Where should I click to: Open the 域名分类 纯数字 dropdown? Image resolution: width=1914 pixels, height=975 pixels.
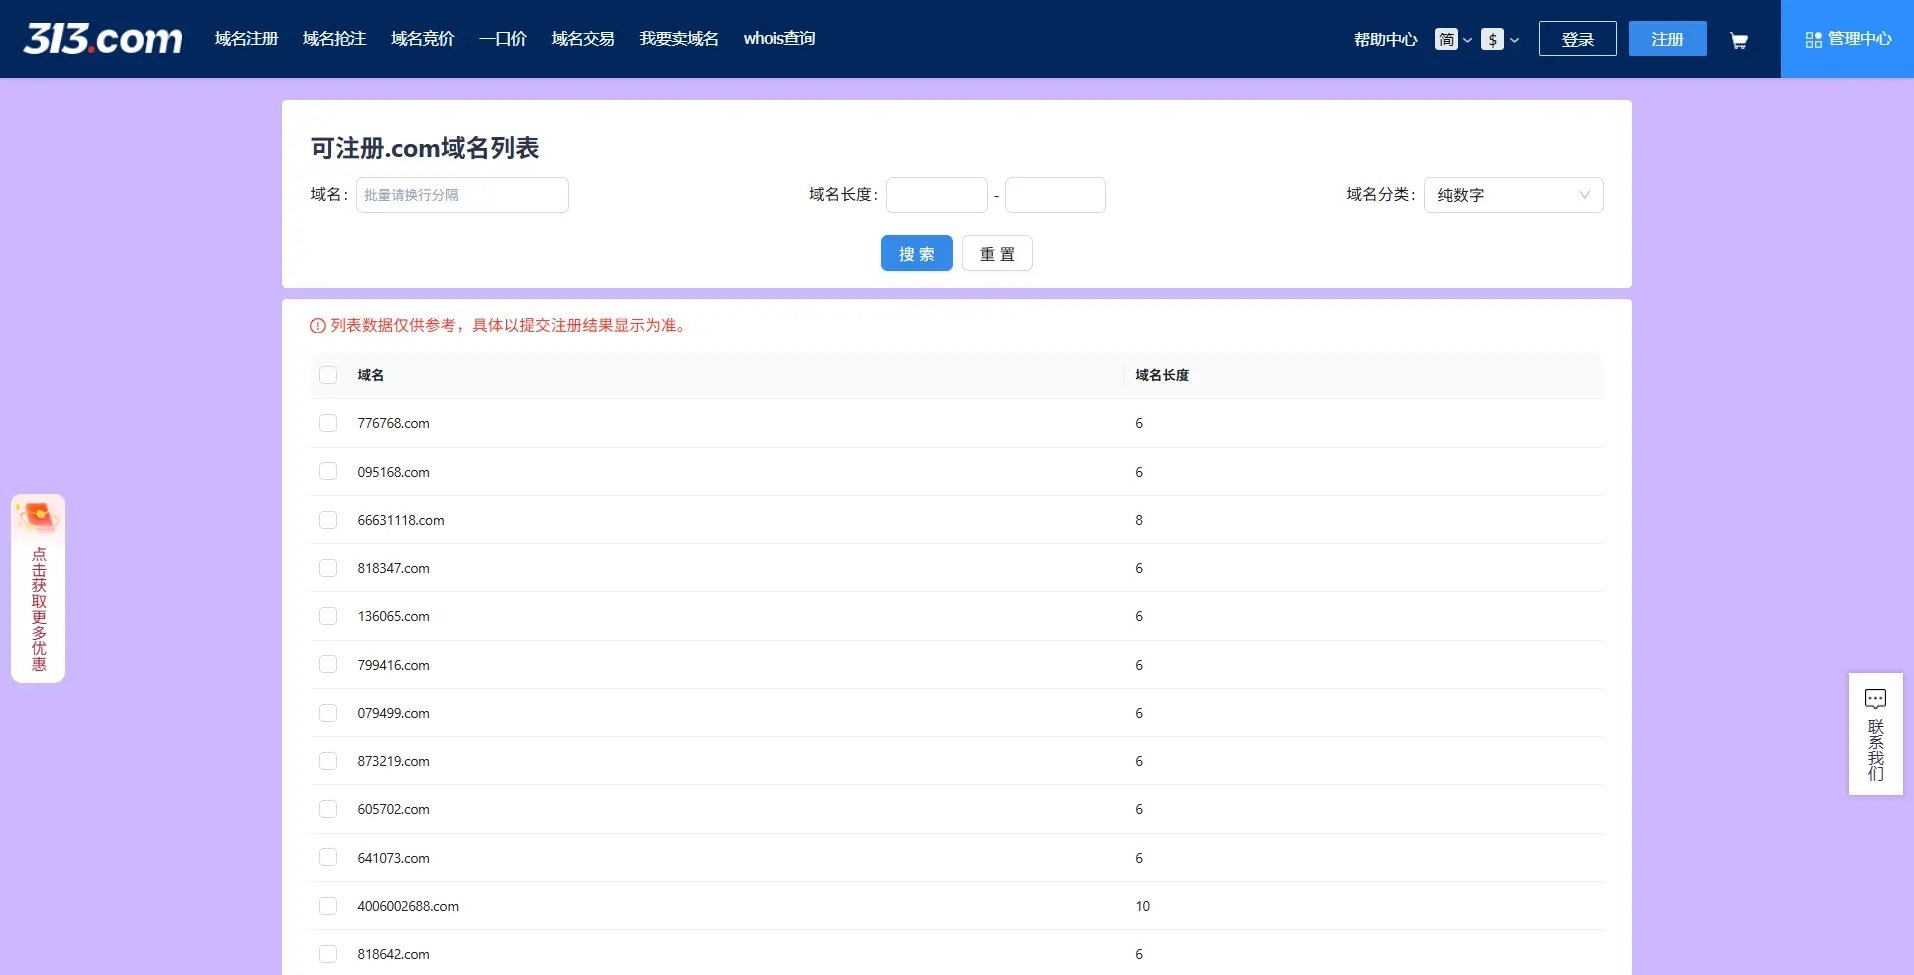1513,195
